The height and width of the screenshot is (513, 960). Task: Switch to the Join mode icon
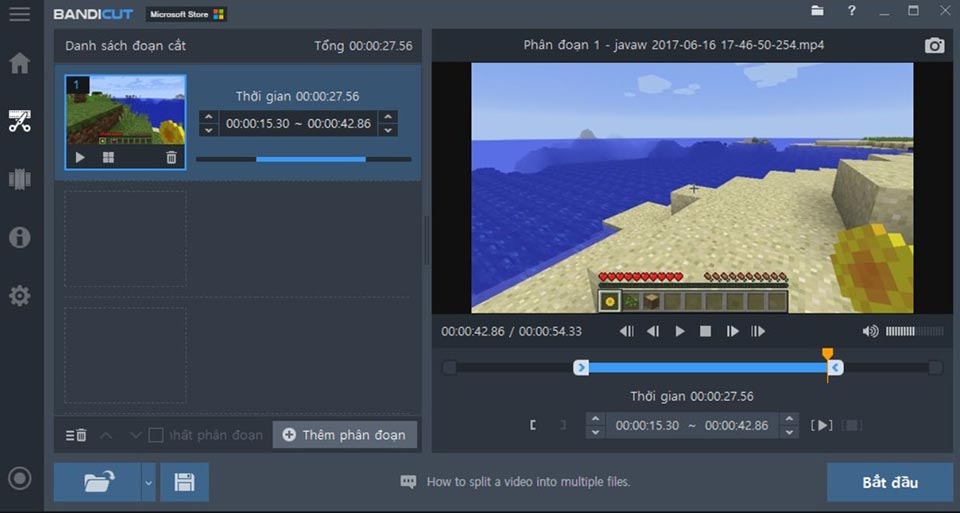pyautogui.click(x=20, y=179)
